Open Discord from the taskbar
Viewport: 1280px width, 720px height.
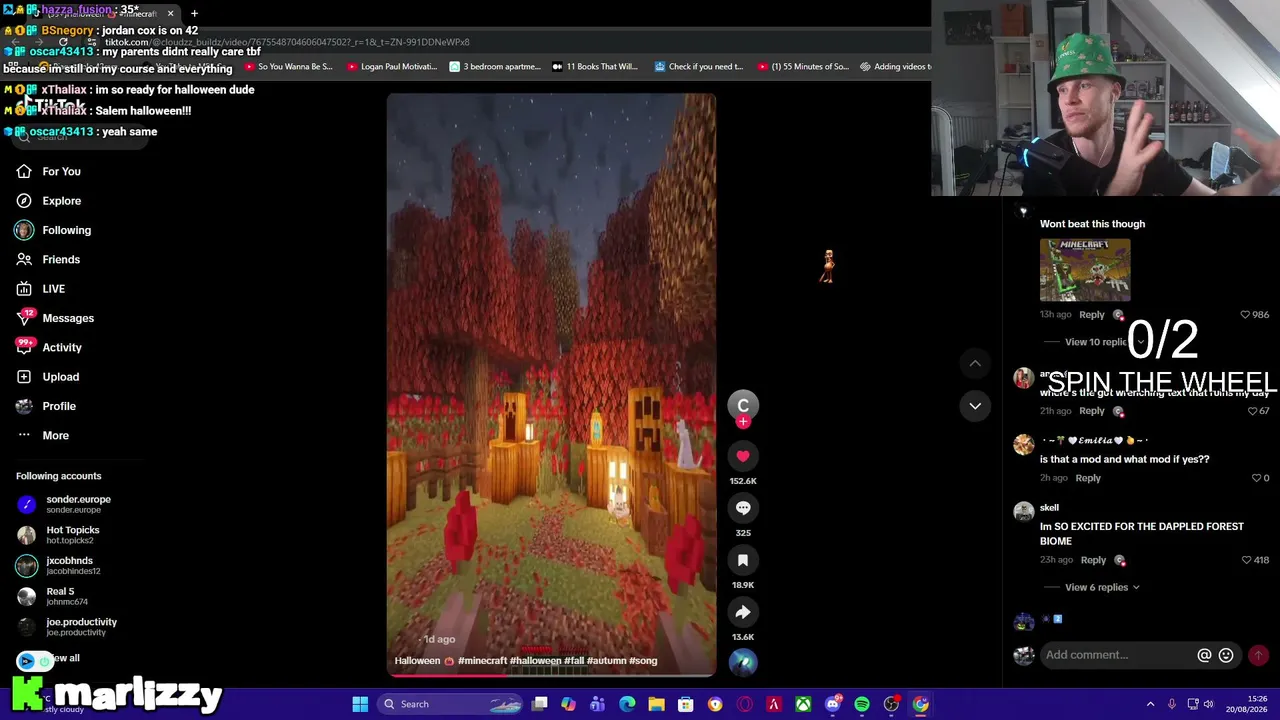pos(833,704)
